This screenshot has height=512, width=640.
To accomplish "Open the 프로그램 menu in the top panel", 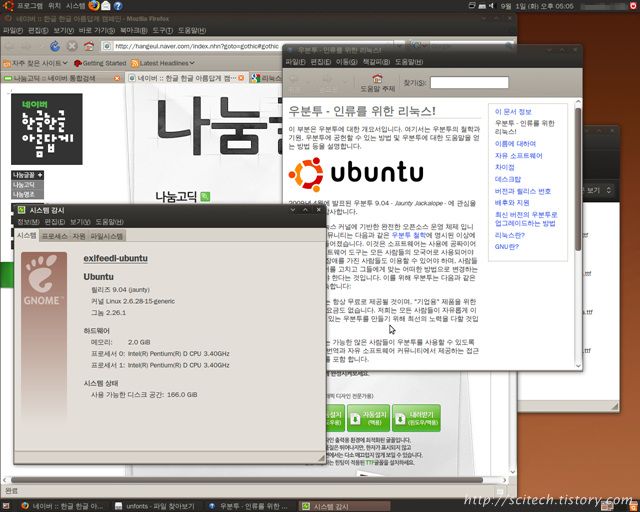I will [30, 6].
